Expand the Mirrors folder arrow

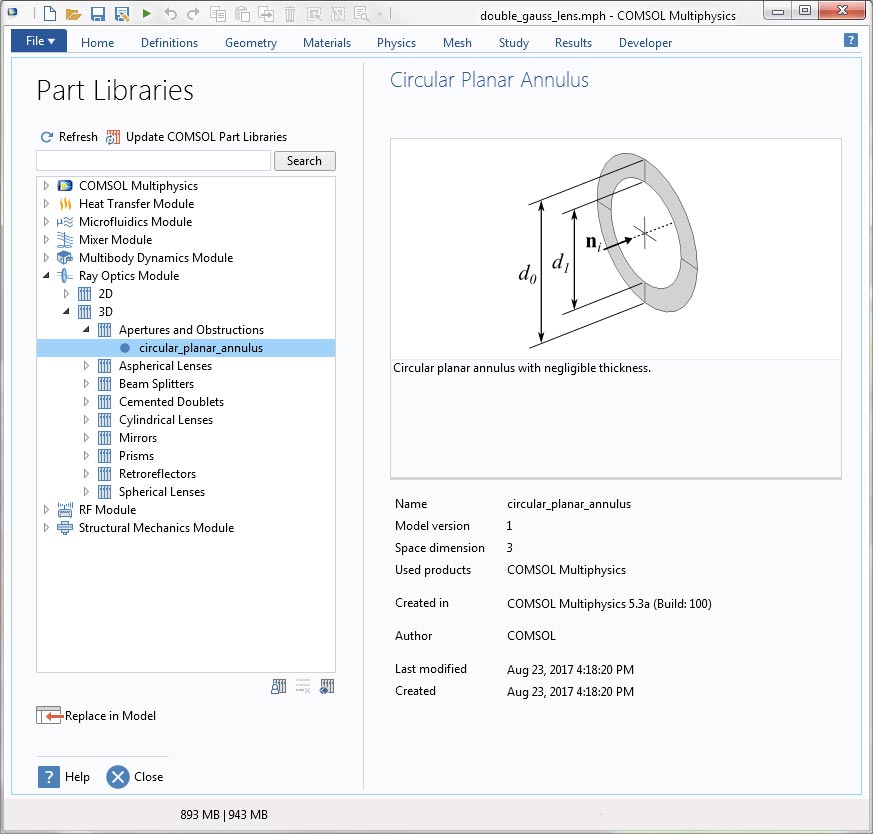[x=86, y=438]
